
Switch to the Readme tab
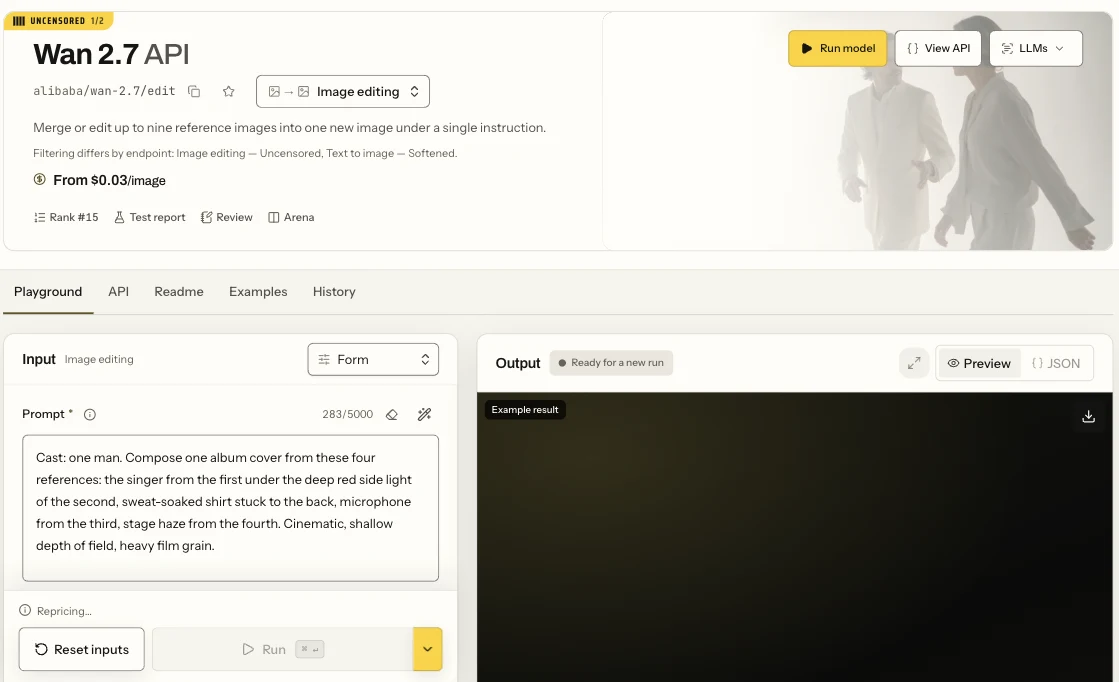[x=179, y=292]
